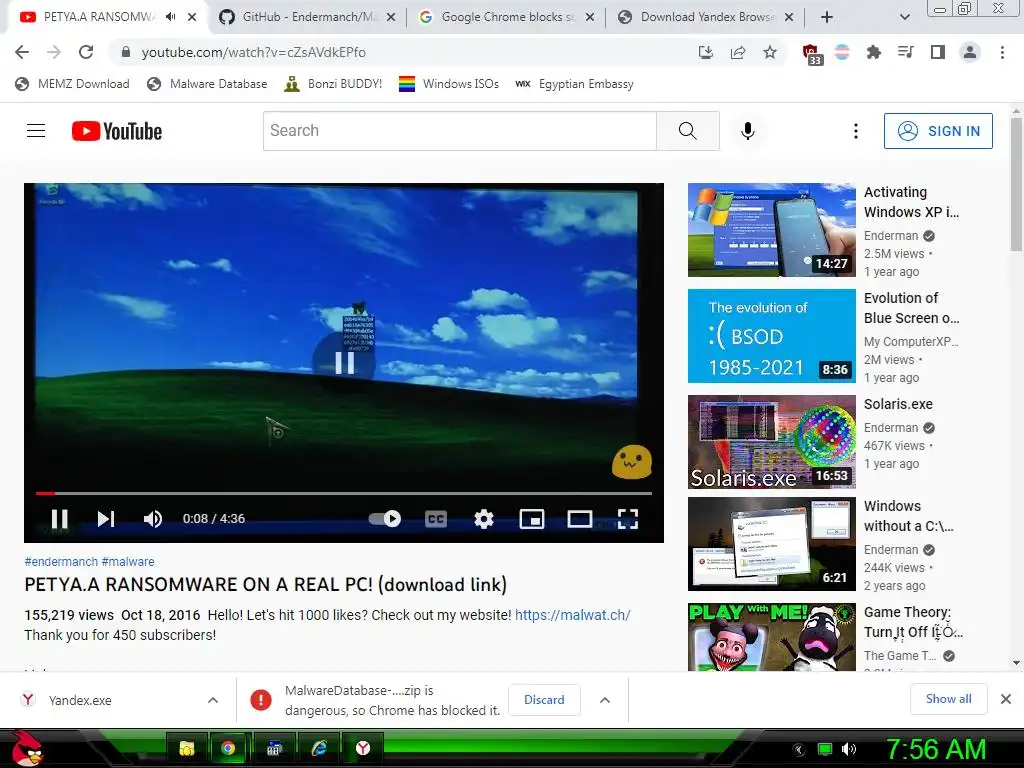Click the #endermanch hashtag
Viewport: 1024px width, 768px height.
tap(61, 562)
